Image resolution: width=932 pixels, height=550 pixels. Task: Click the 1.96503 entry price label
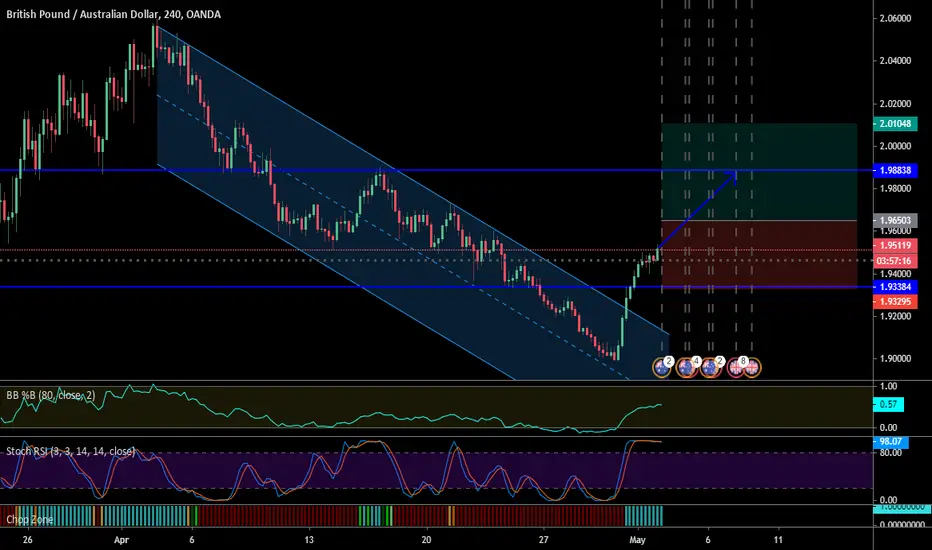coord(895,221)
